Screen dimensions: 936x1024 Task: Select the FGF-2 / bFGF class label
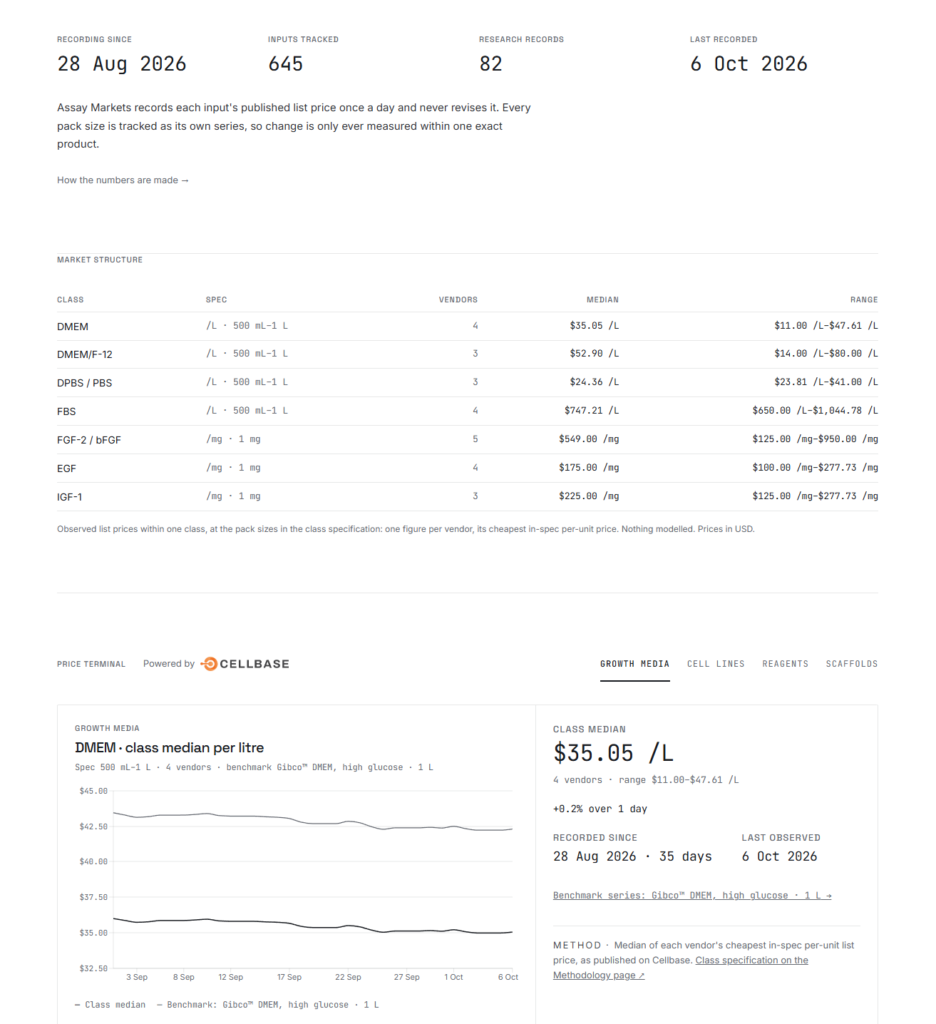pos(89,440)
